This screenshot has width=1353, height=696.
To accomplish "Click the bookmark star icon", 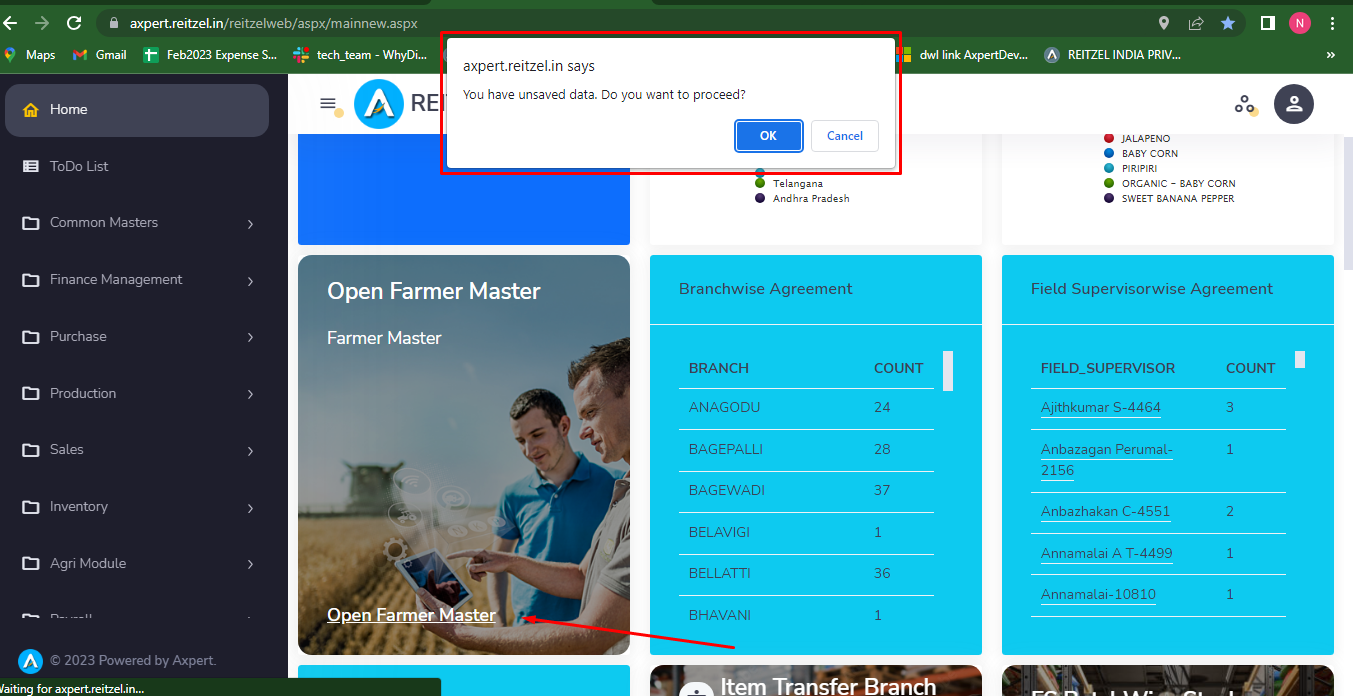I will 1228,23.
